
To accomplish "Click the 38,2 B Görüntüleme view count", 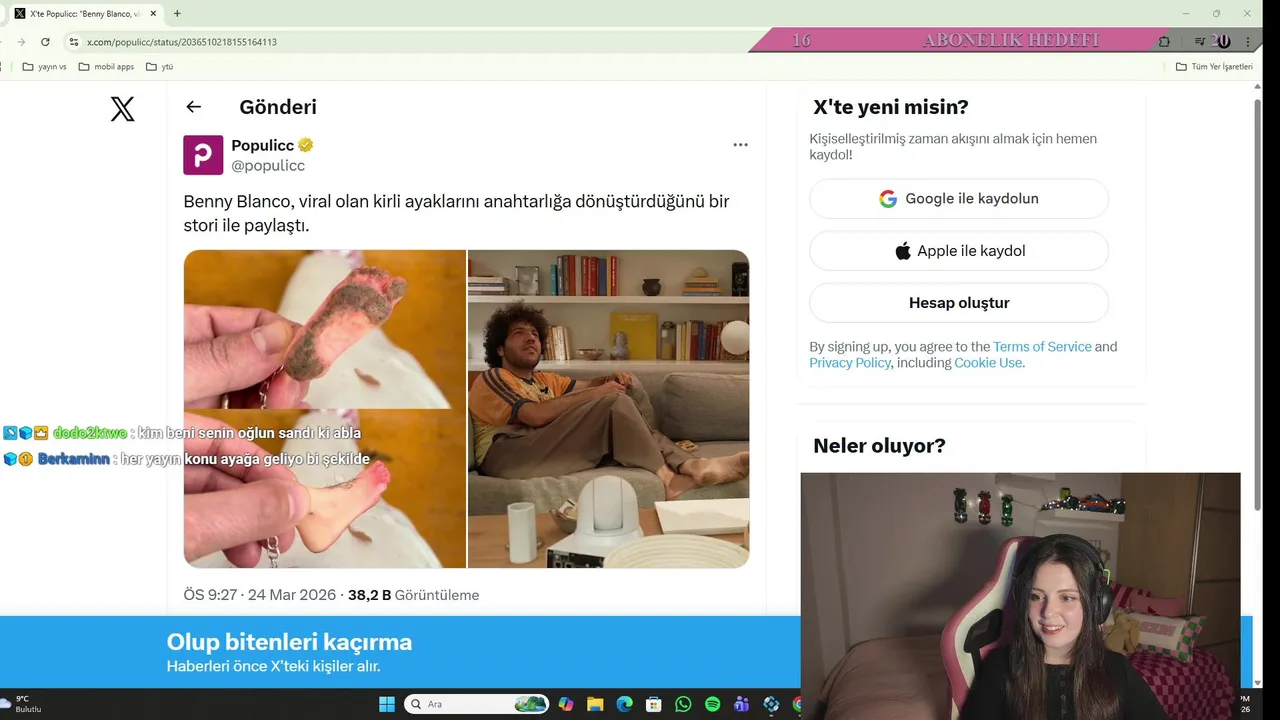I will point(413,595).
